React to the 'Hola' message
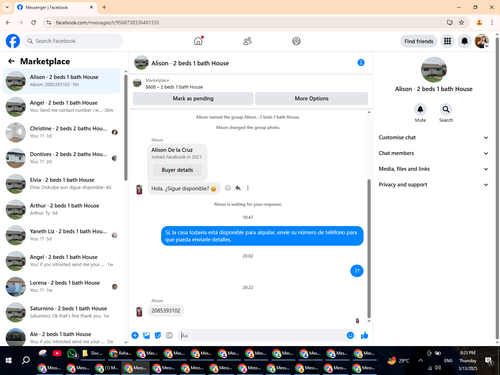Image resolution: width=500 pixels, height=375 pixels. [x=228, y=188]
